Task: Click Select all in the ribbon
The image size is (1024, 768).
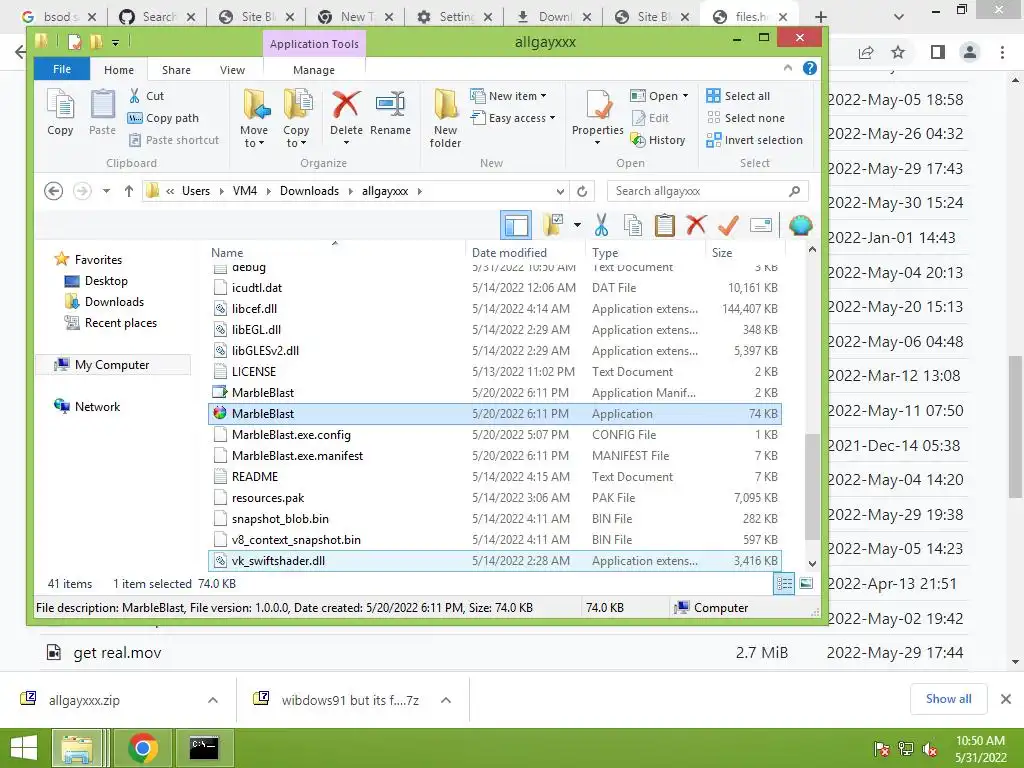Action: point(738,96)
